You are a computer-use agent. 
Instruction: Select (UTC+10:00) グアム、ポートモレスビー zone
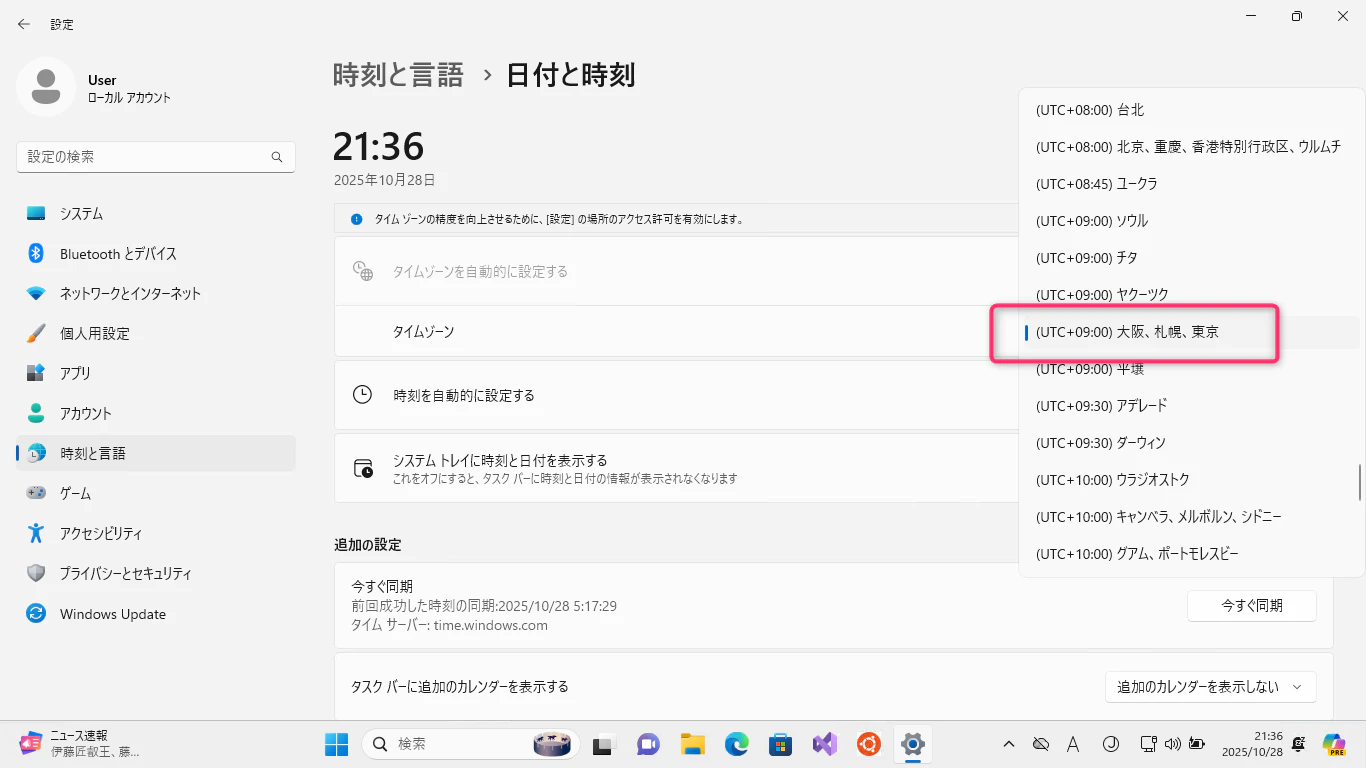tap(1190, 554)
